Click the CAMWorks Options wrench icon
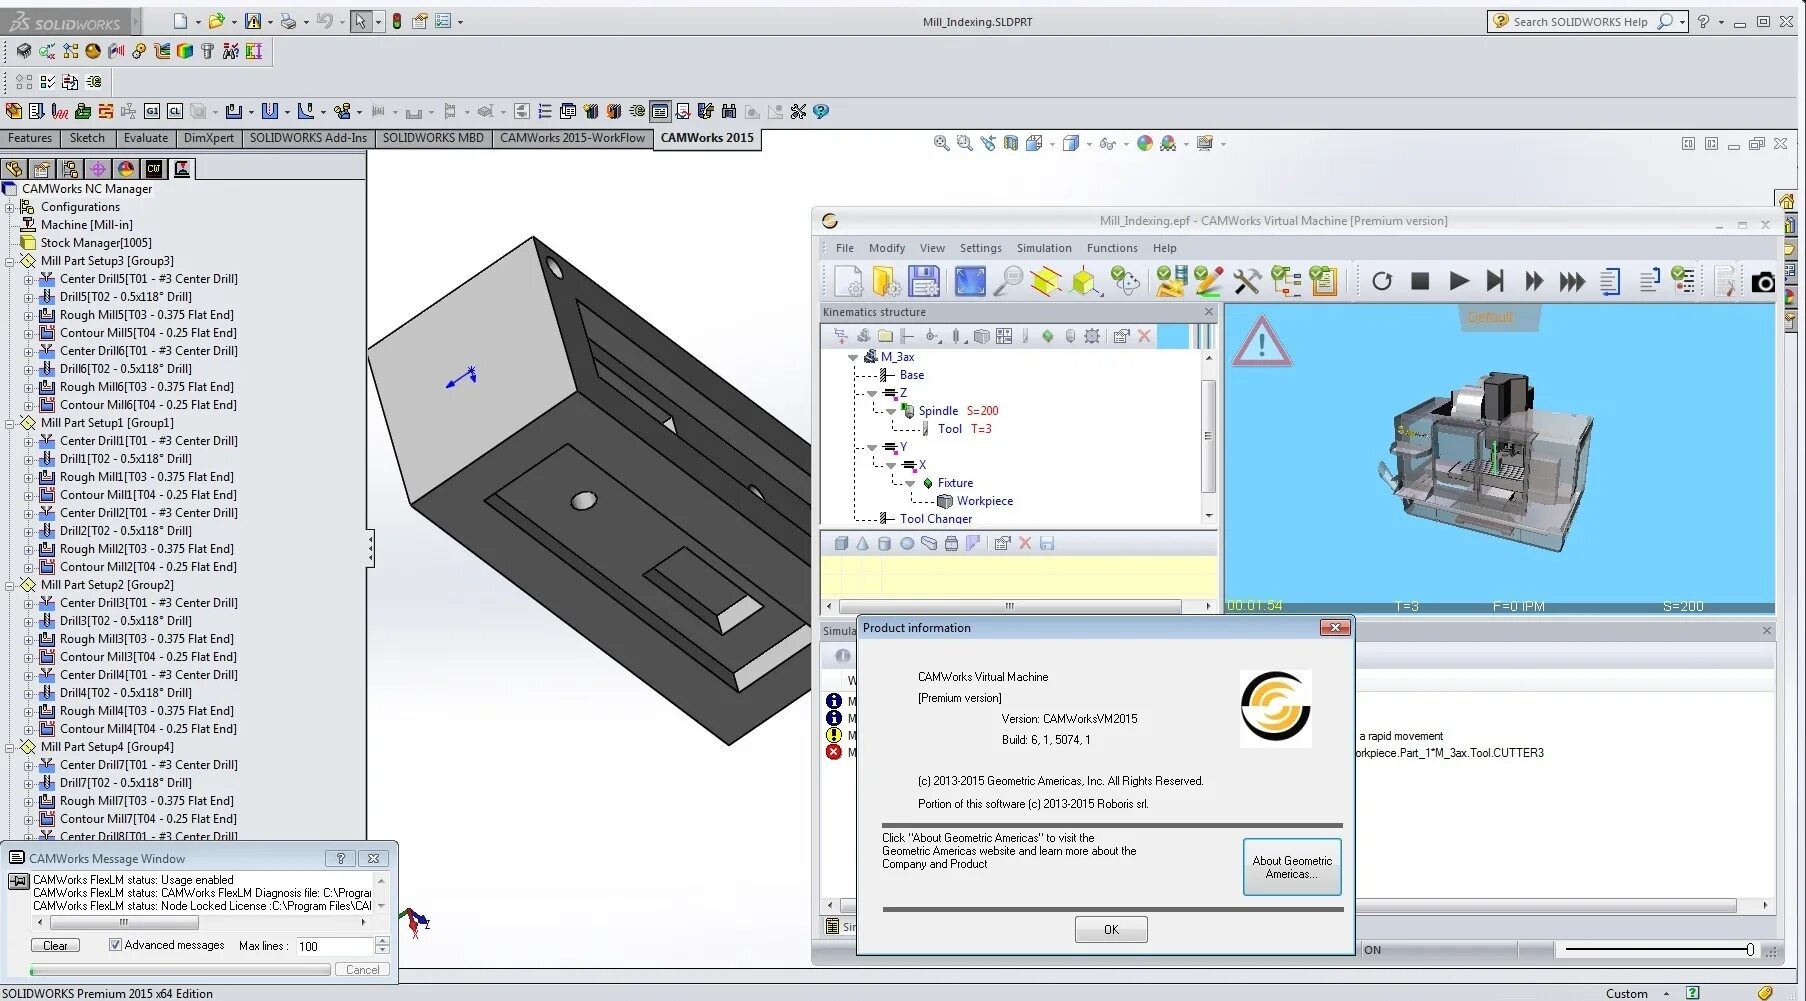Screen dimensions: 1806x1001 (x=798, y=111)
